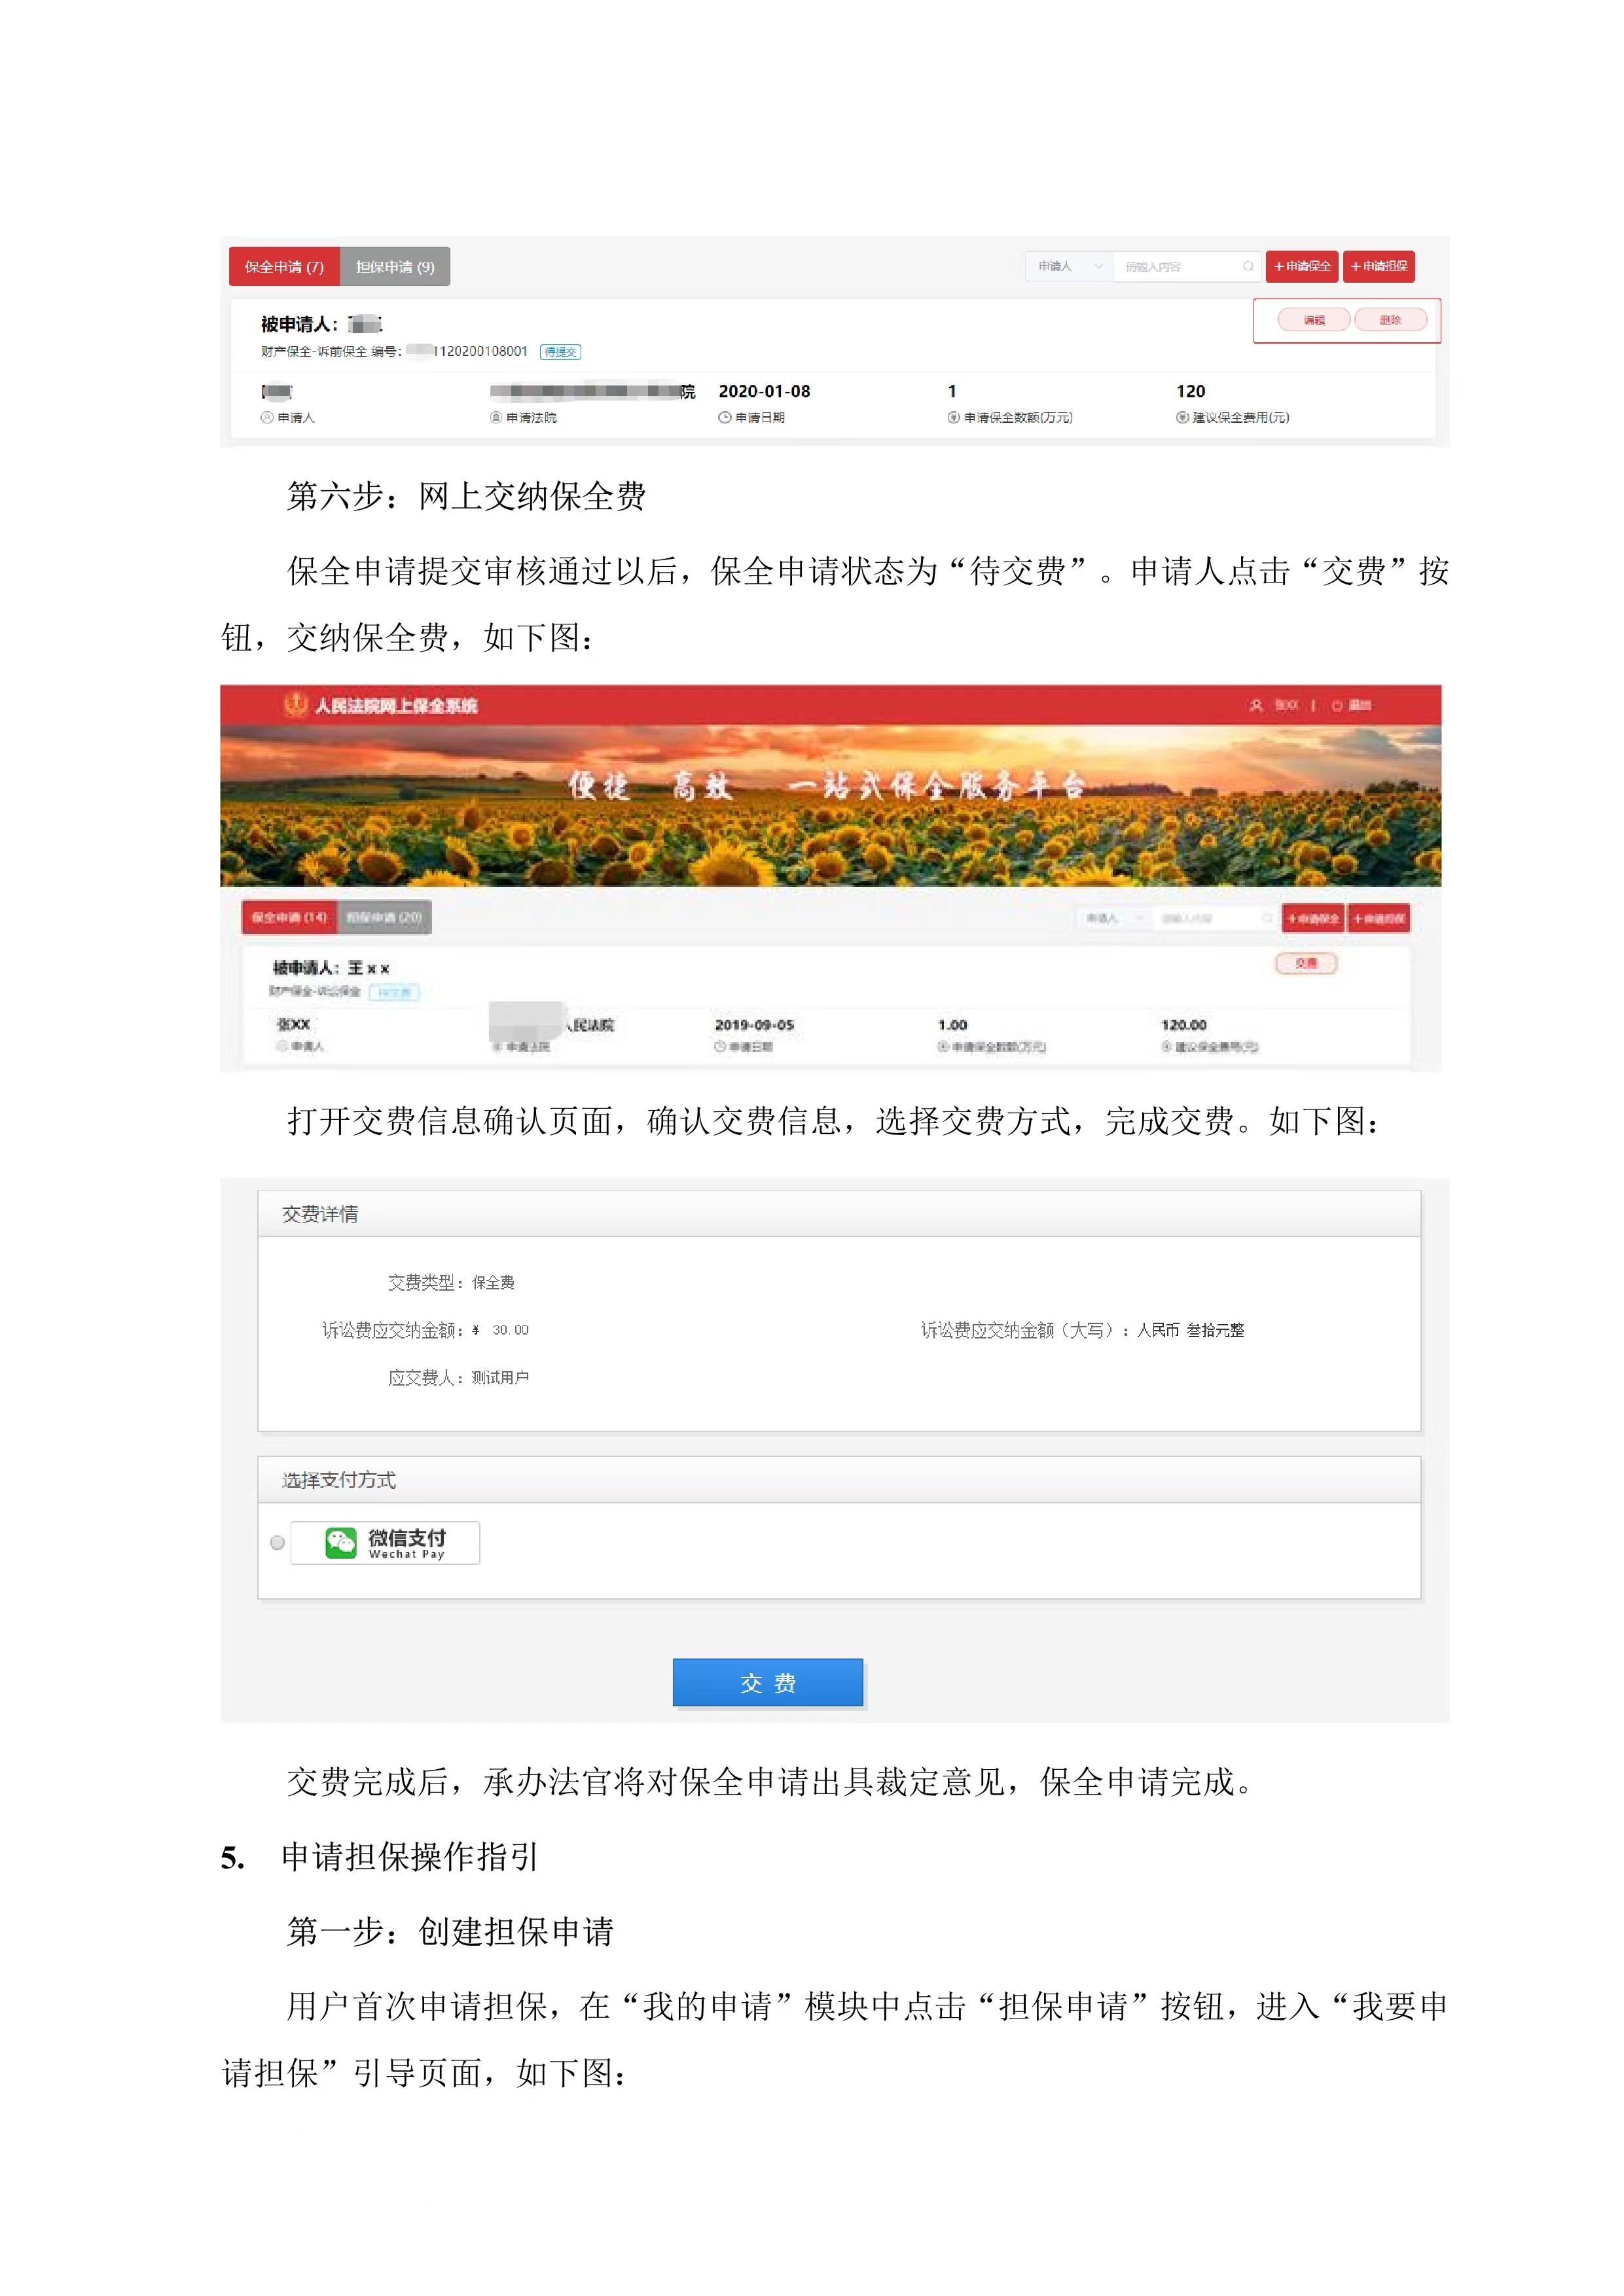Focus the search field below sunflower banner

click(x=1214, y=919)
